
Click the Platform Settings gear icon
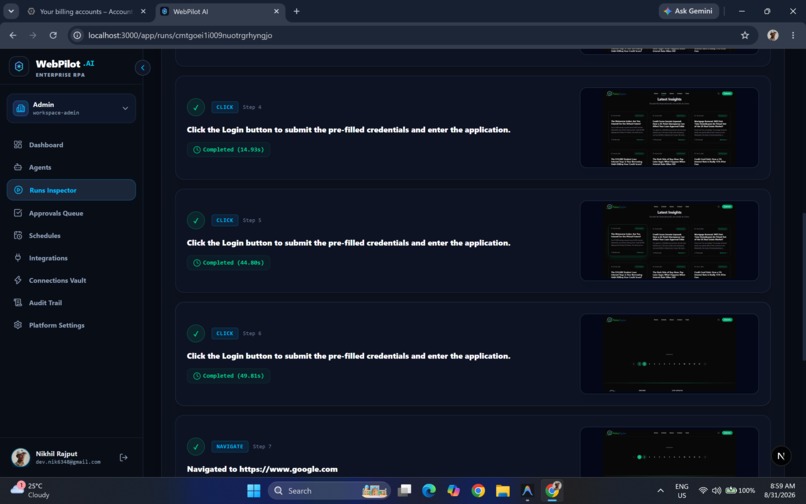click(x=18, y=325)
